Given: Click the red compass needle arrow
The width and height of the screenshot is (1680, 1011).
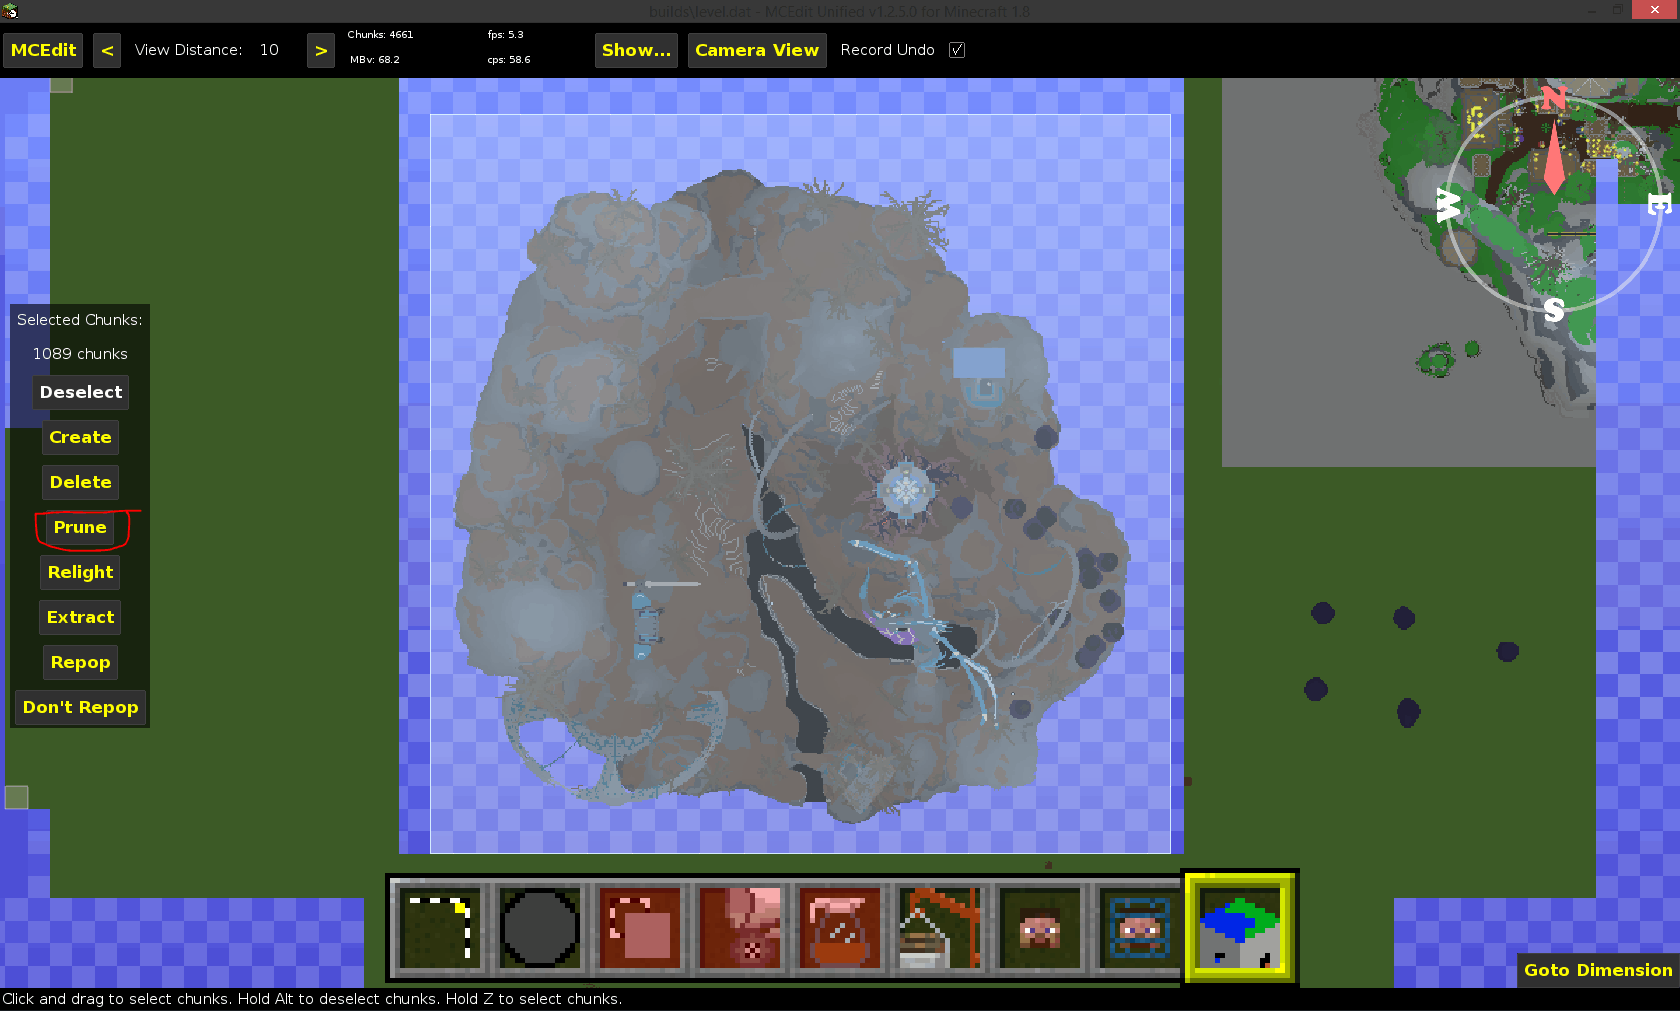Looking at the screenshot, I should click(x=1554, y=157).
